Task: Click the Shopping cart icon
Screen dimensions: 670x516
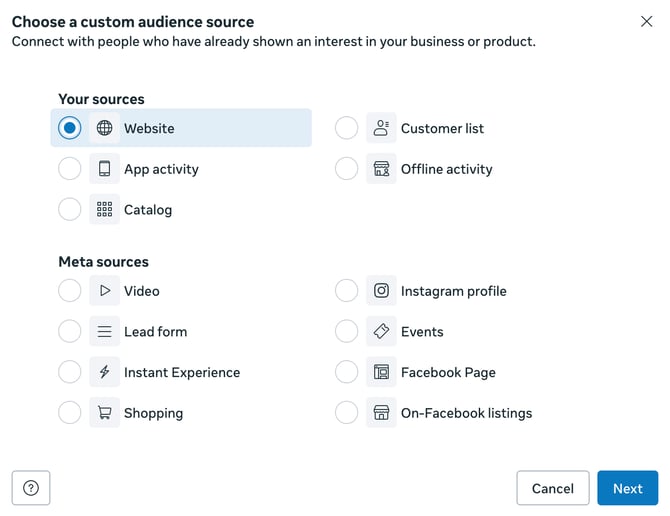Action: [104, 413]
